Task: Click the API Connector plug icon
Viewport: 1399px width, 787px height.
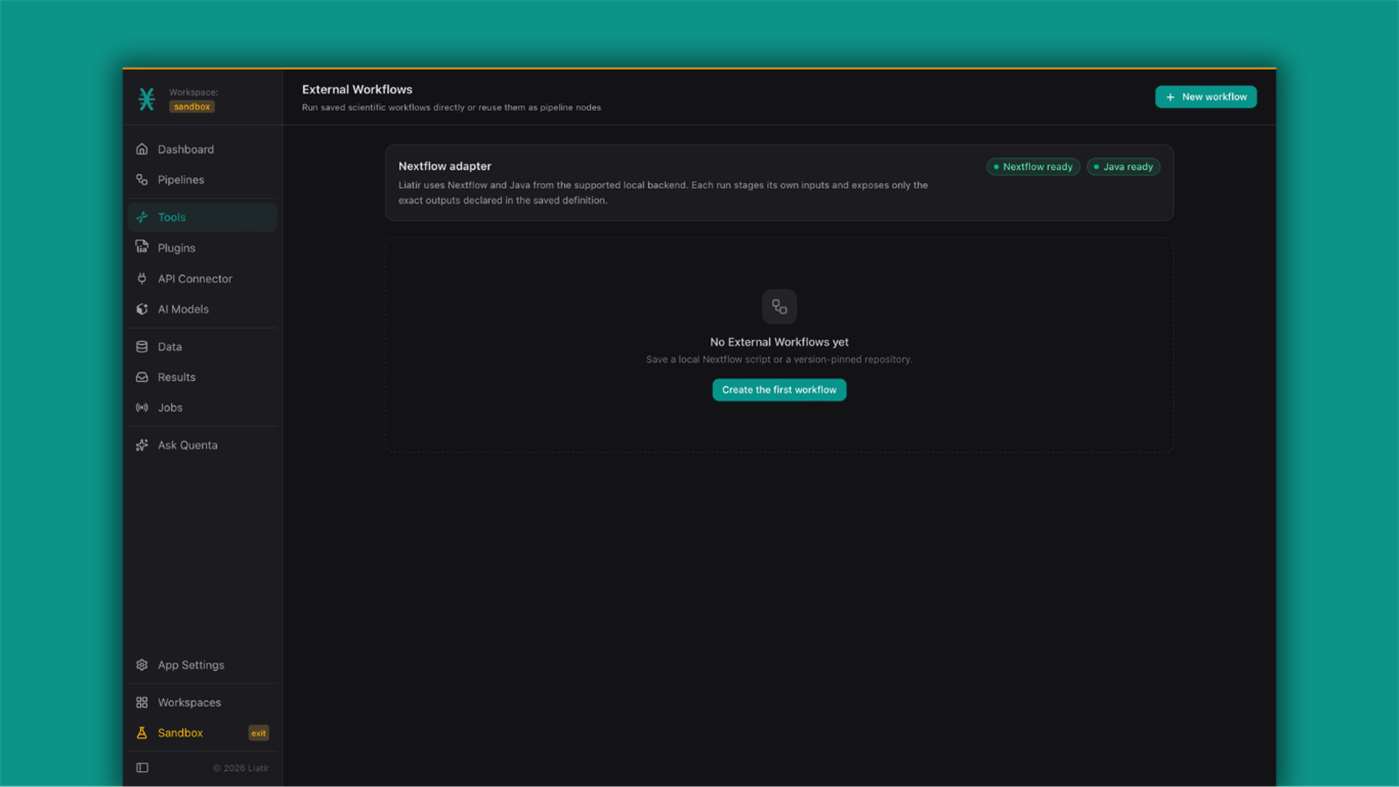Action: point(142,279)
